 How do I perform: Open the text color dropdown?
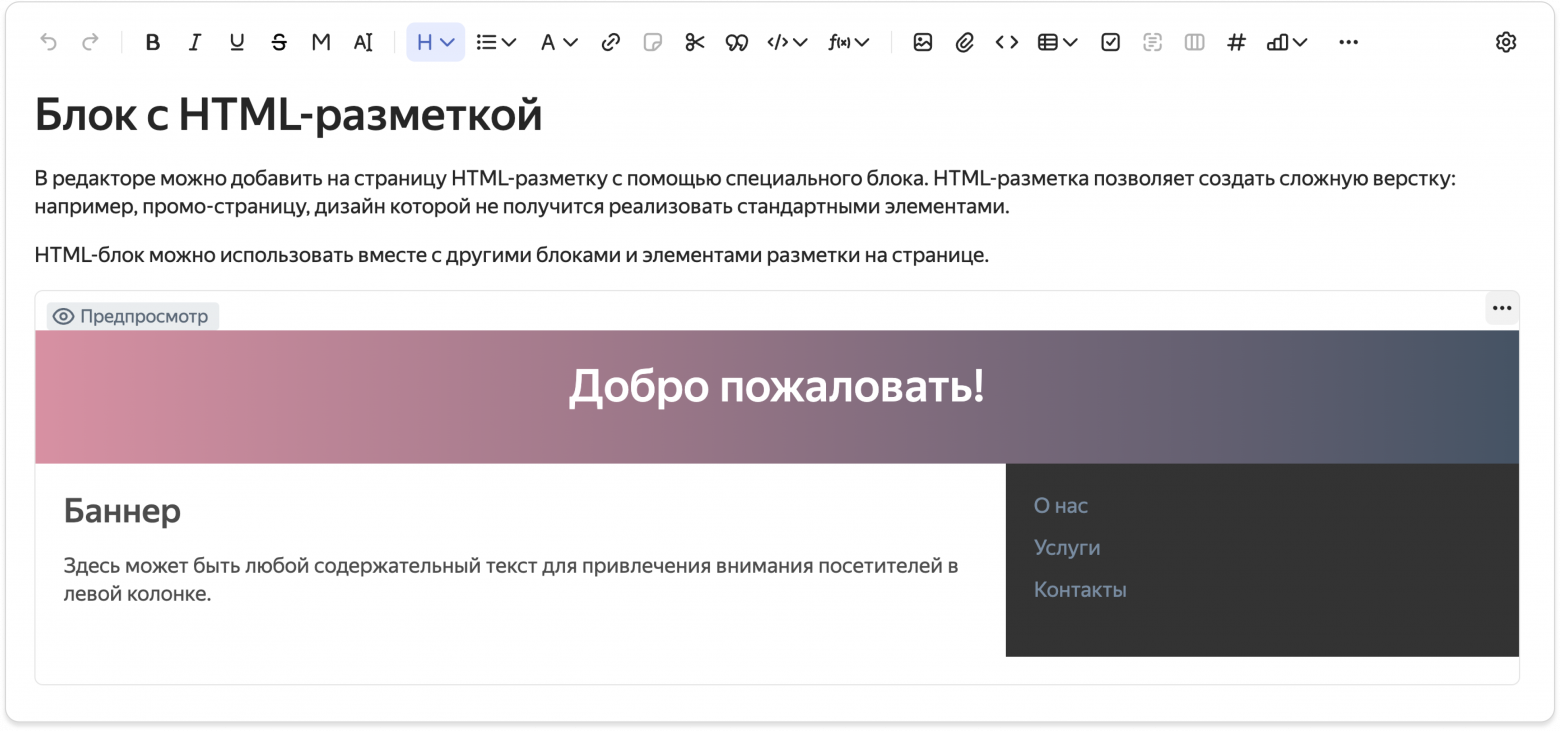558,42
